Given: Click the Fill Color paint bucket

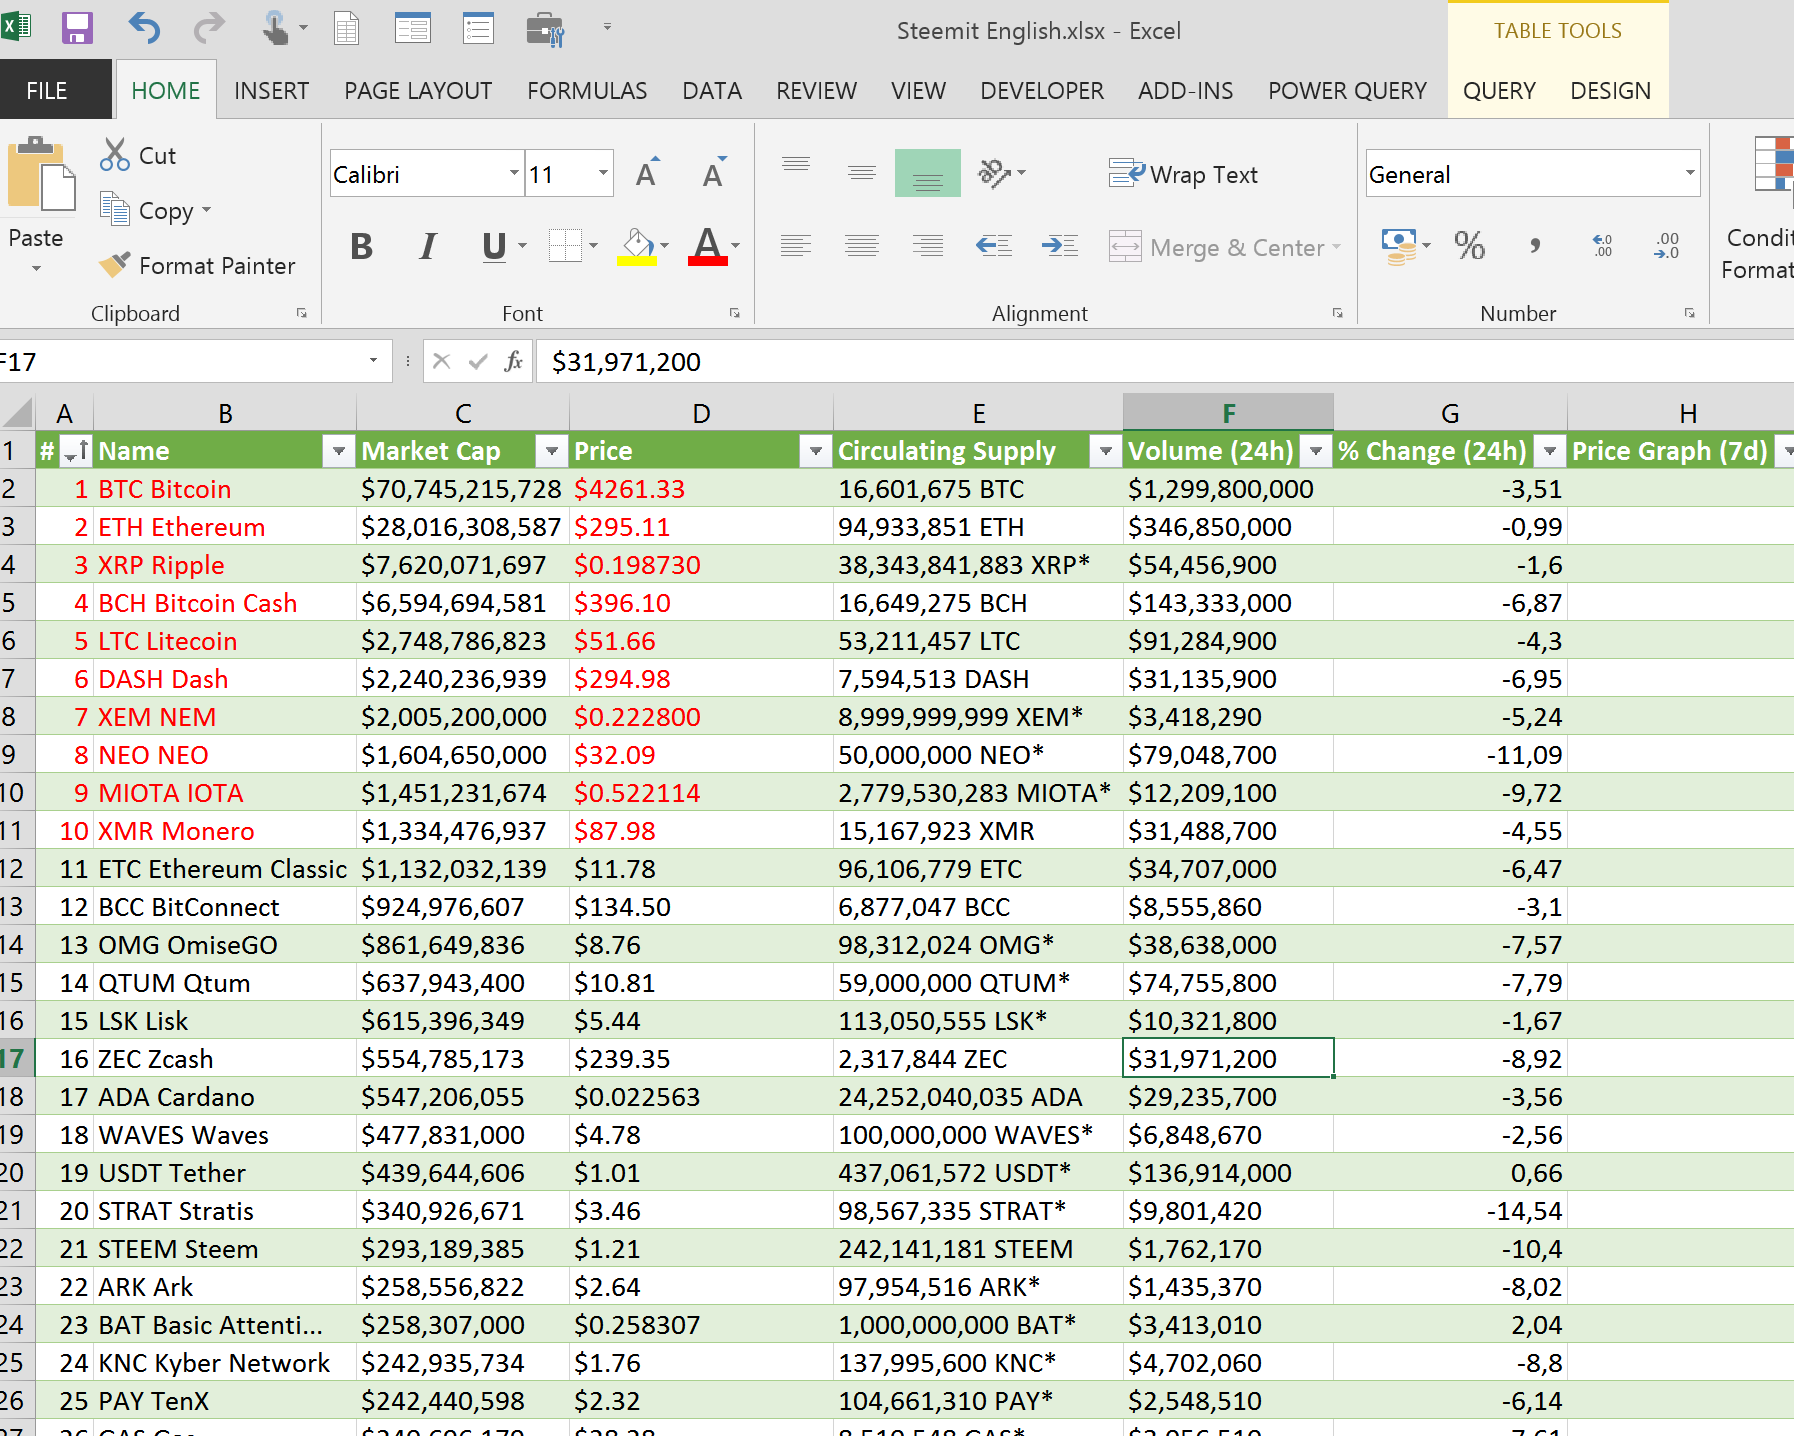Looking at the screenshot, I should pos(637,246).
